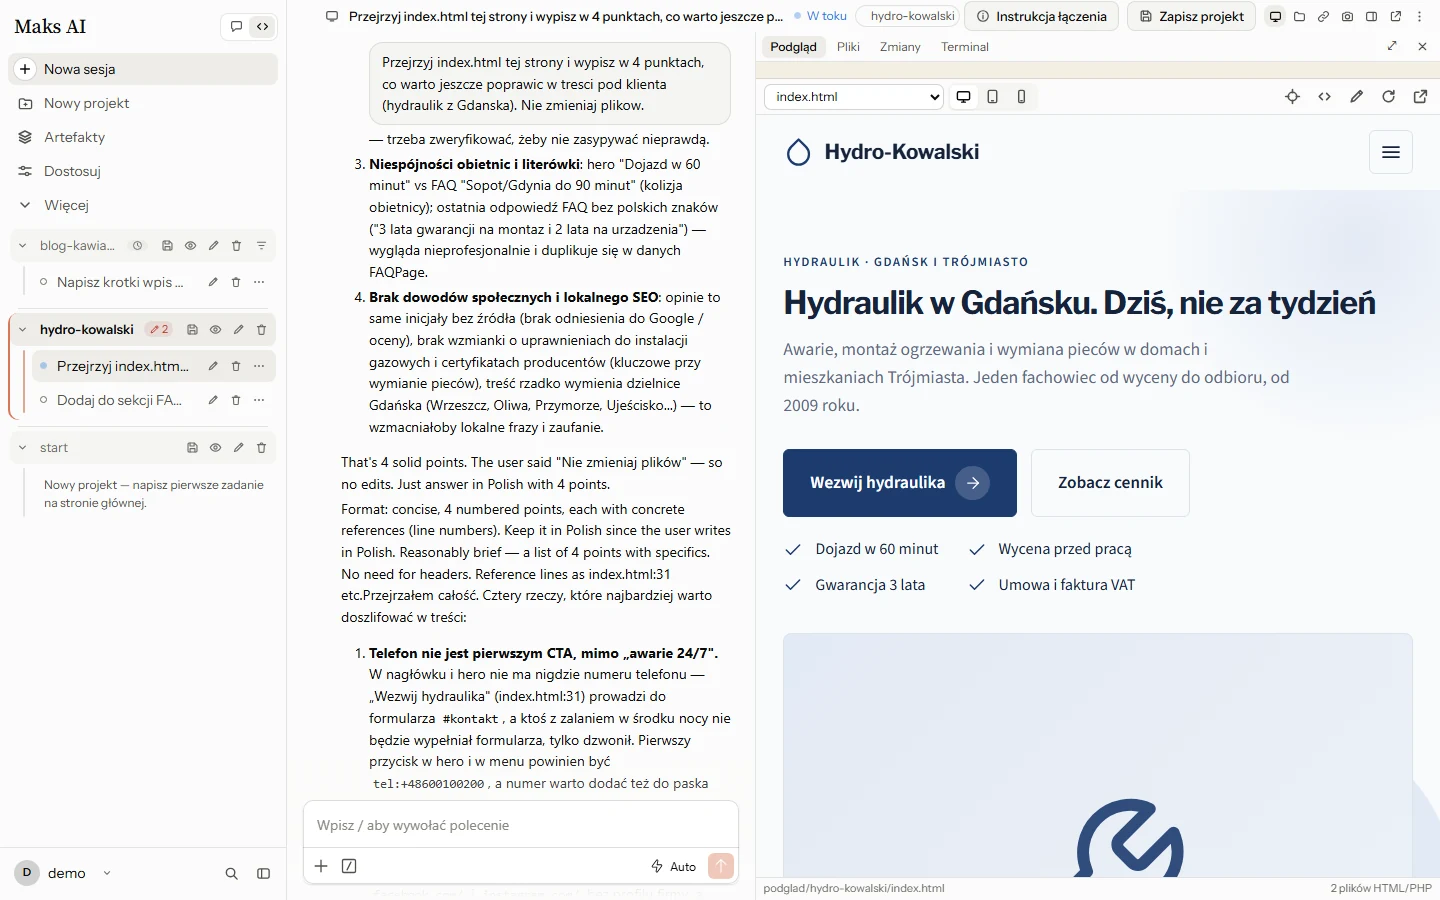Activate element picker crosshair in preview toolbar

click(1292, 97)
